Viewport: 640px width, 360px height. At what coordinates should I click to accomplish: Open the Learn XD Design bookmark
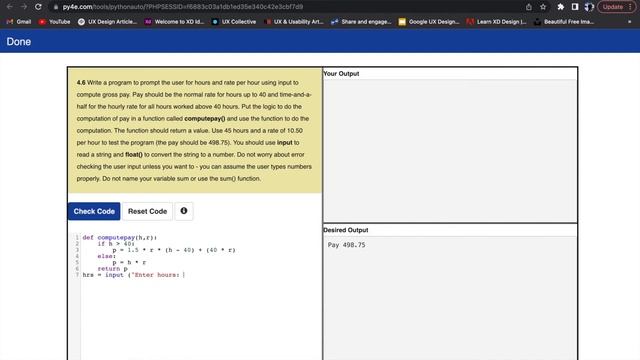coord(496,22)
